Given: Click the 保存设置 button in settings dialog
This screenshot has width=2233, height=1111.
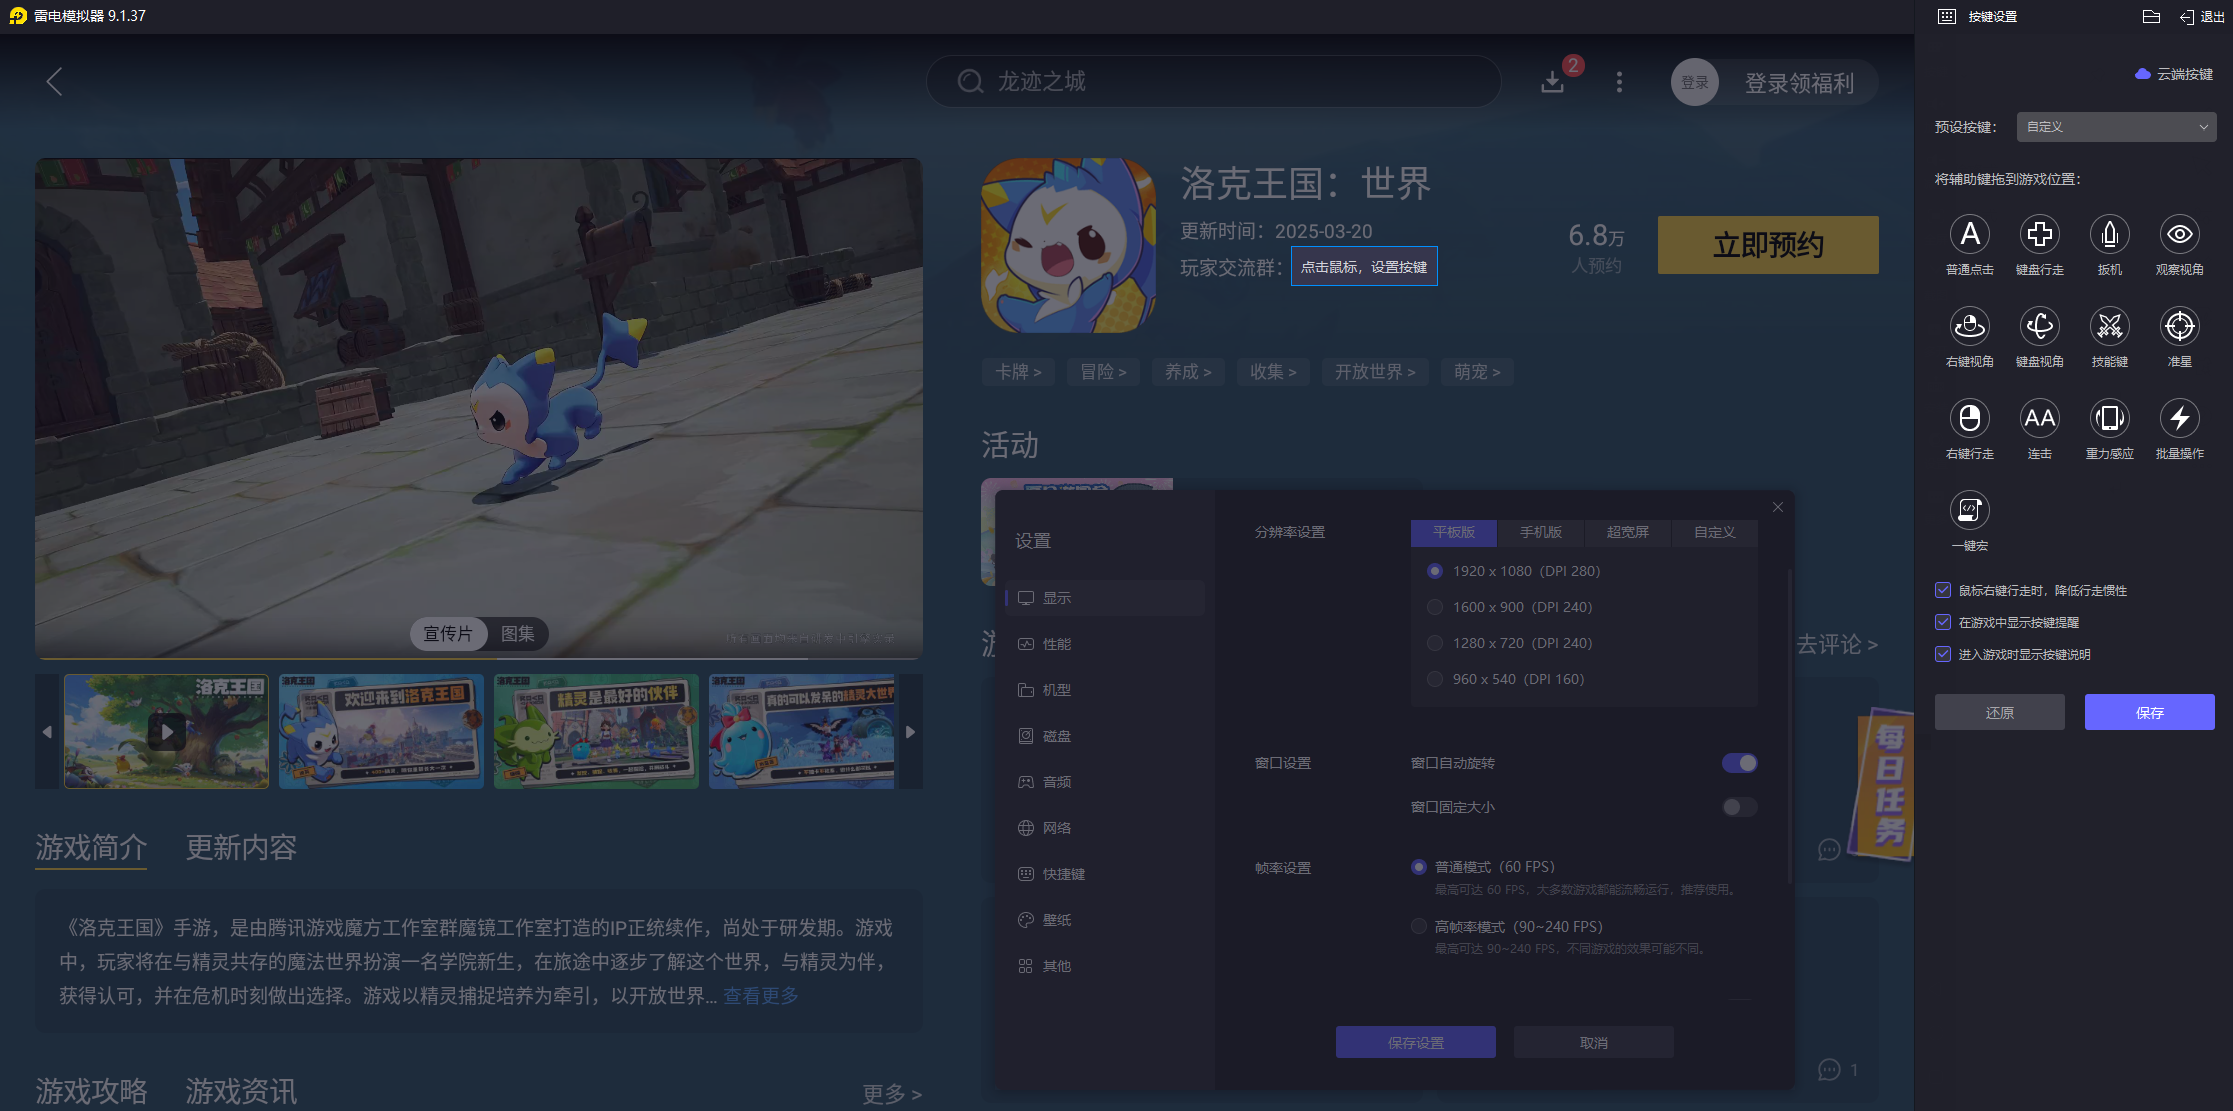Looking at the screenshot, I should pyautogui.click(x=1415, y=1042).
